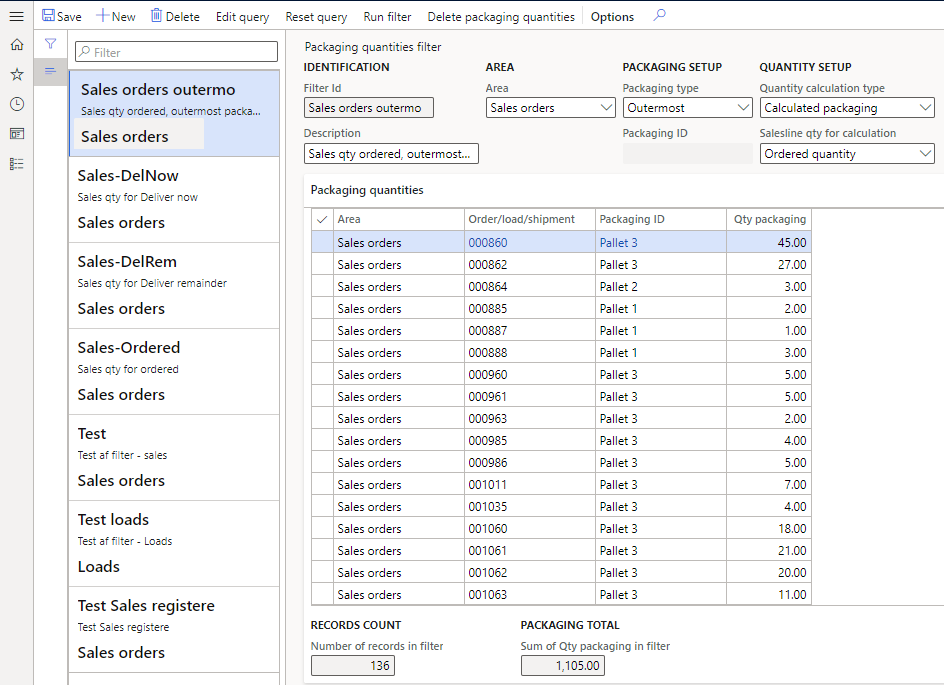
Task: Toggle select-all checkmark in grid header
Action: click(321, 219)
